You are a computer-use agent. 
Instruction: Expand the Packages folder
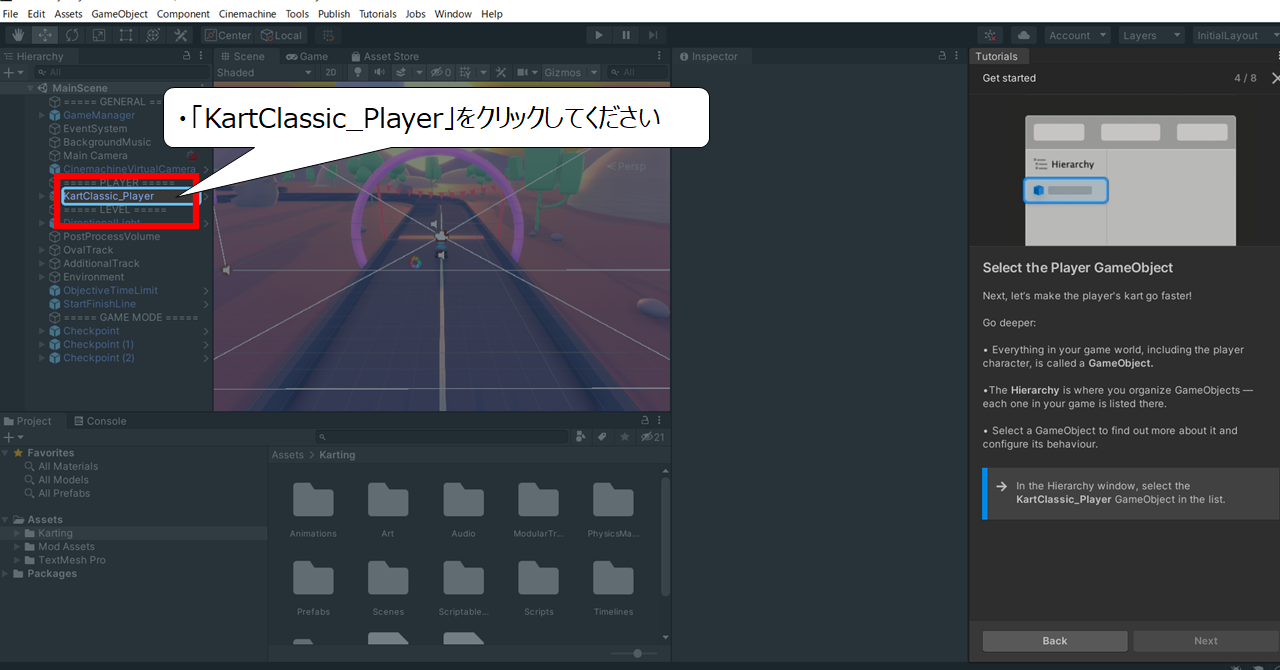(x=7, y=574)
